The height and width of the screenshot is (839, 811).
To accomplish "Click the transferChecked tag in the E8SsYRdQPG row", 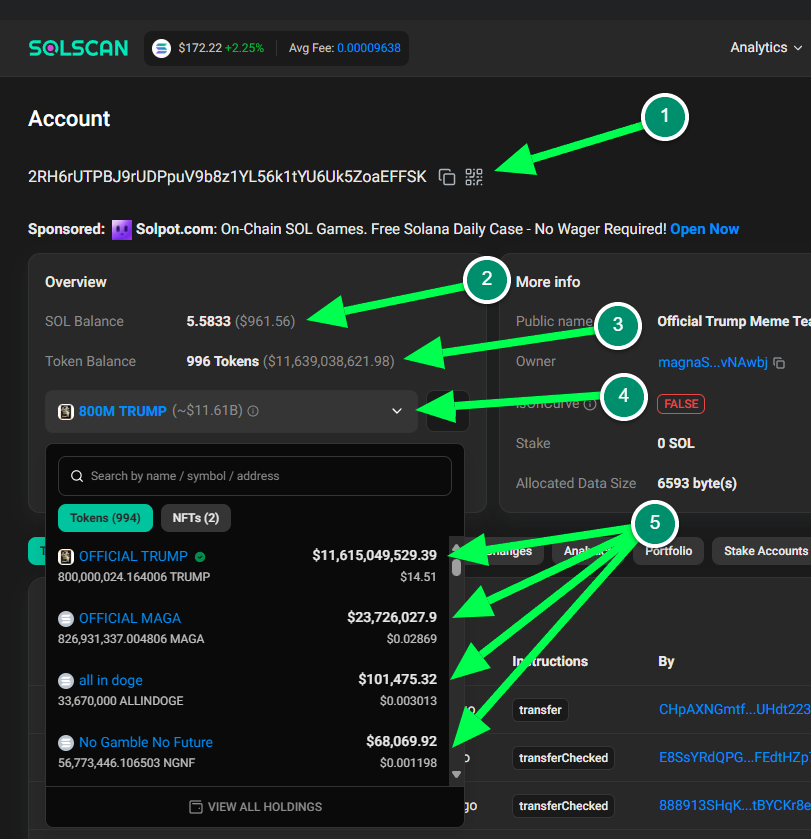I will pyautogui.click(x=563, y=758).
